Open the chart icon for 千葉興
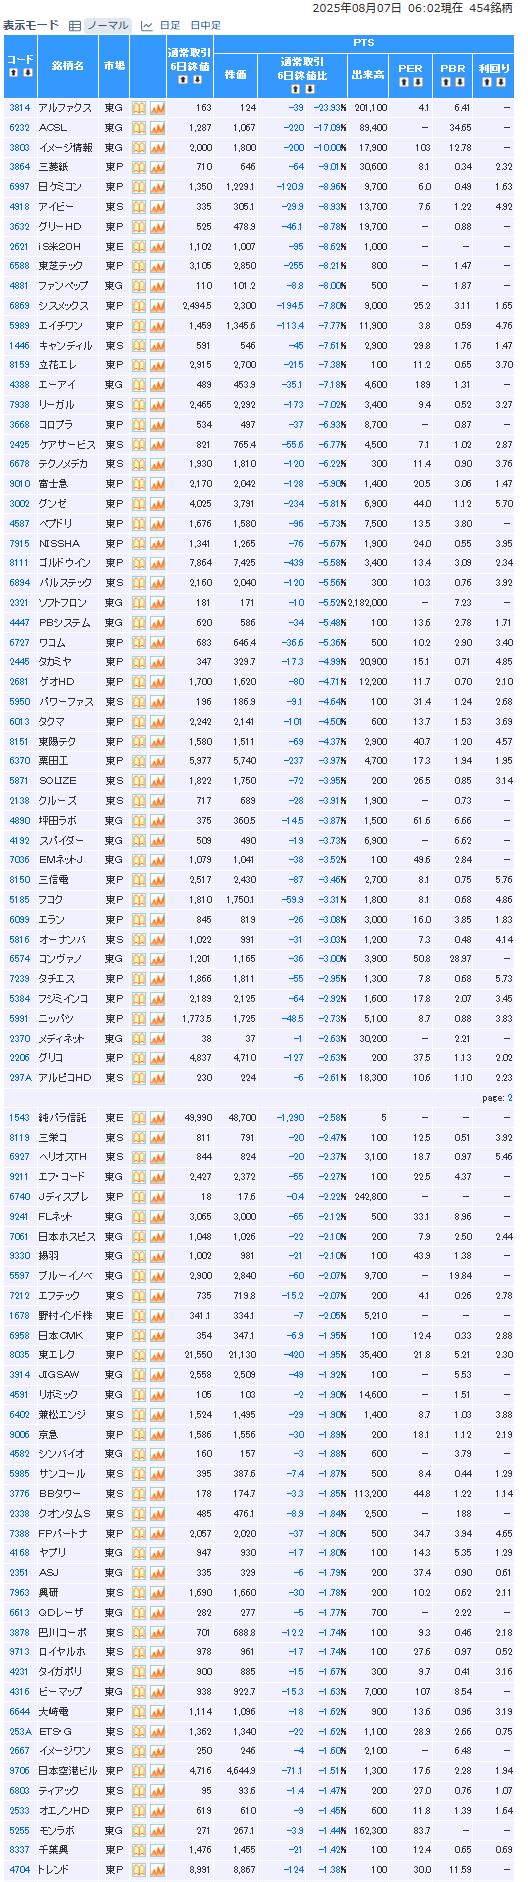This screenshot has width=528, height=1882. 157,1850
